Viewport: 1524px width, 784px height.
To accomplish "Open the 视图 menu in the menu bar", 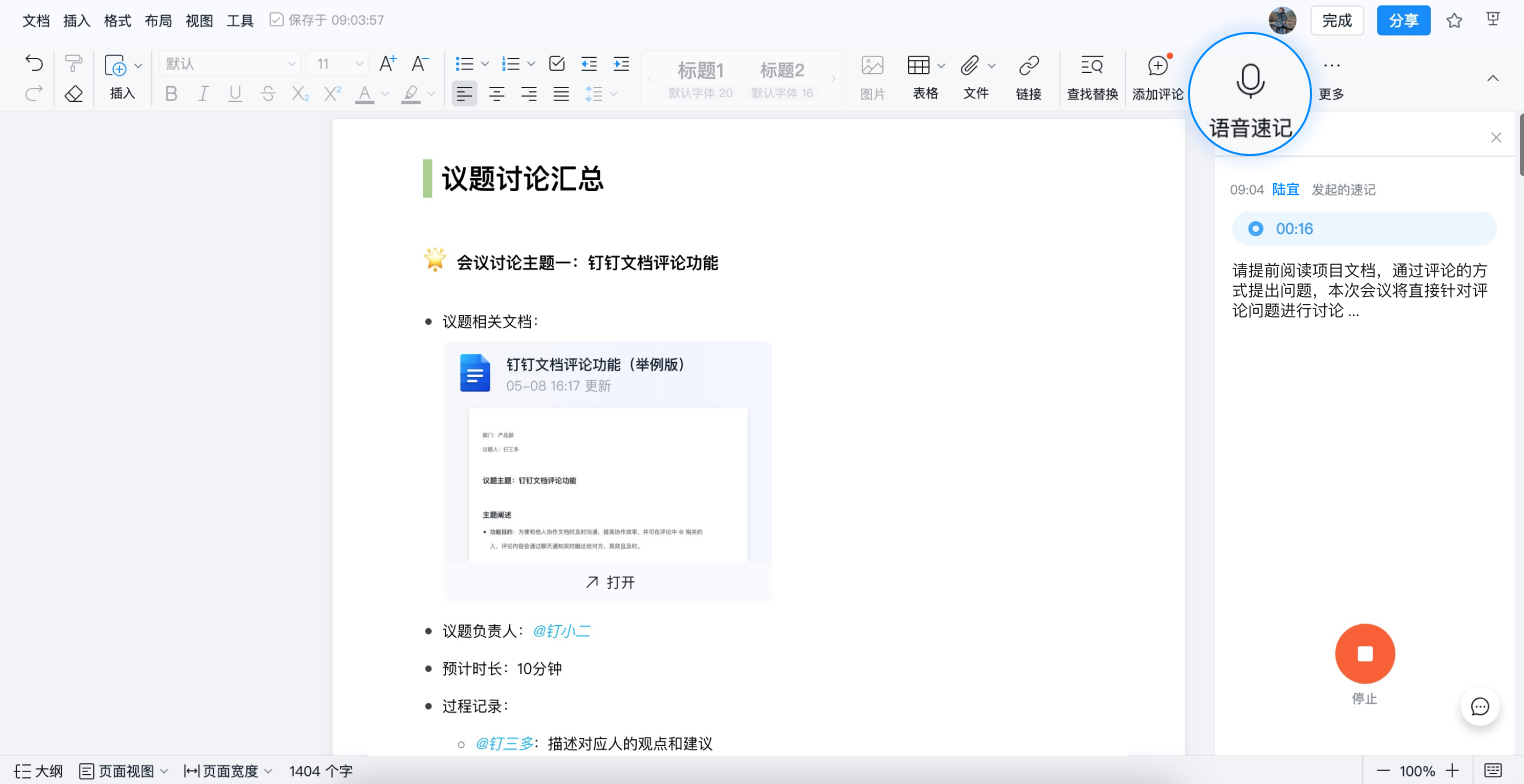I will pyautogui.click(x=198, y=19).
